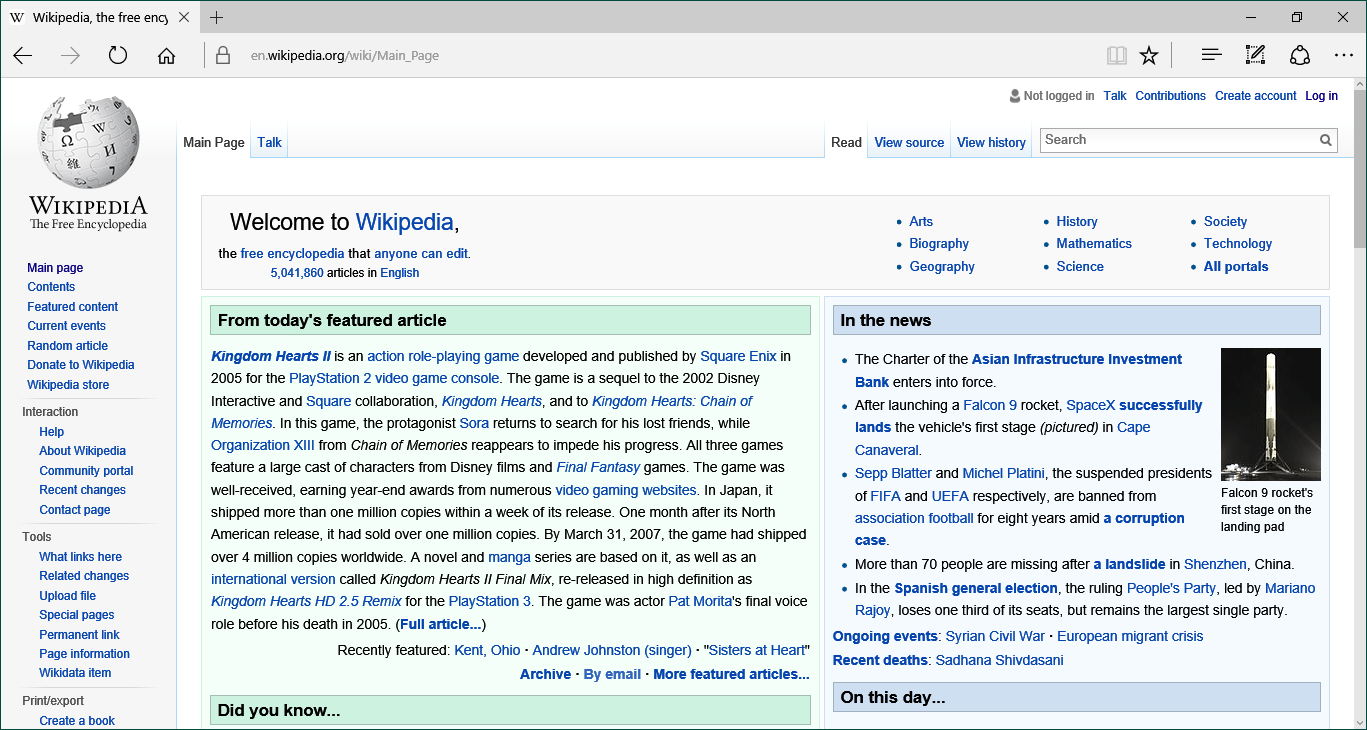Switch to reading view book icon
The image size is (1367, 730).
[1117, 56]
